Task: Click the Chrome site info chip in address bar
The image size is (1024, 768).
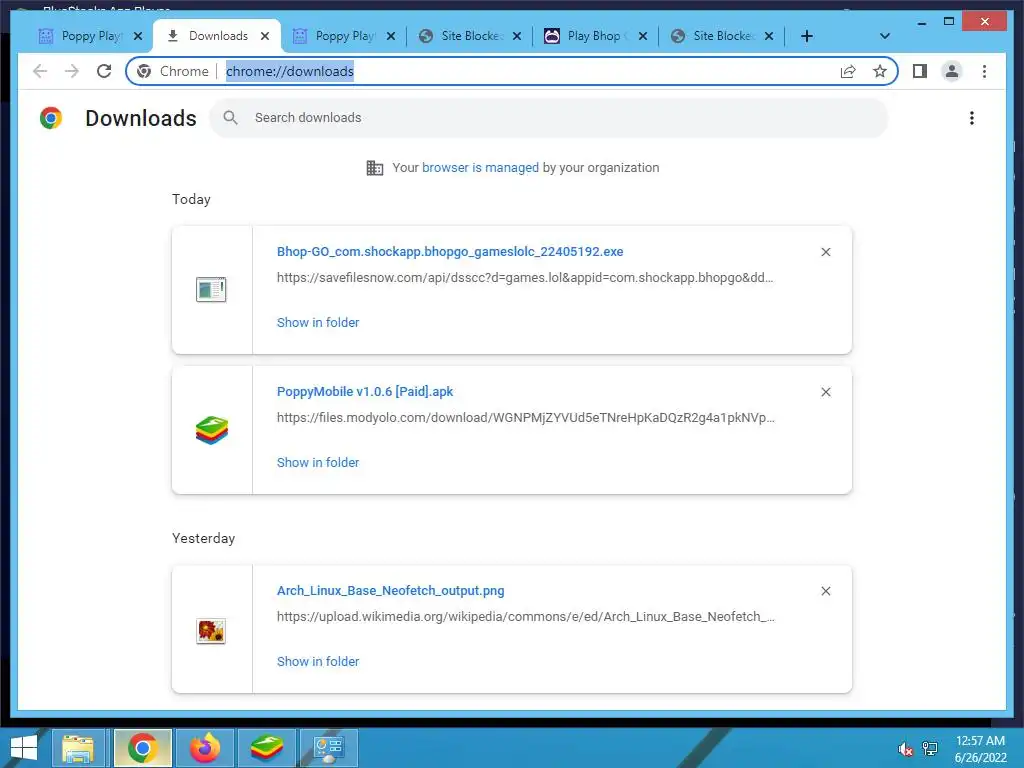Action: 172,71
